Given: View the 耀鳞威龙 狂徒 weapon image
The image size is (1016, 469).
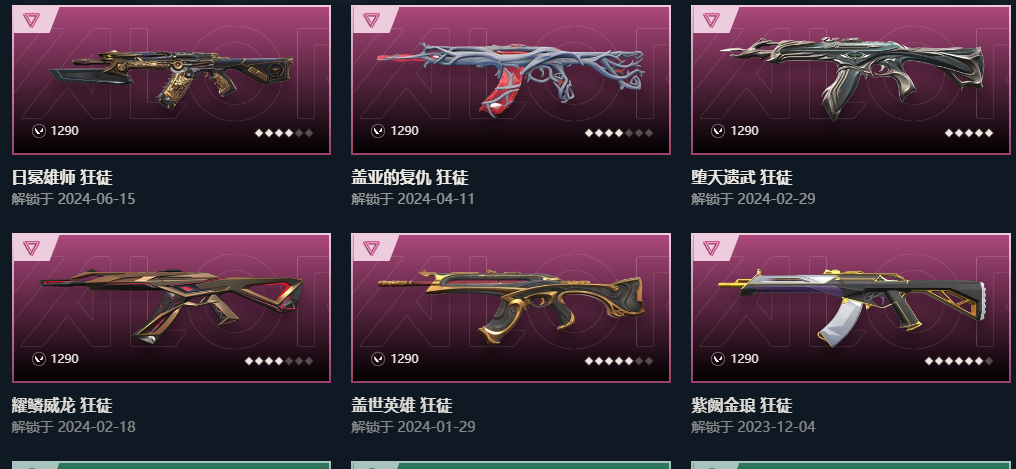Looking at the screenshot, I should (x=172, y=308).
